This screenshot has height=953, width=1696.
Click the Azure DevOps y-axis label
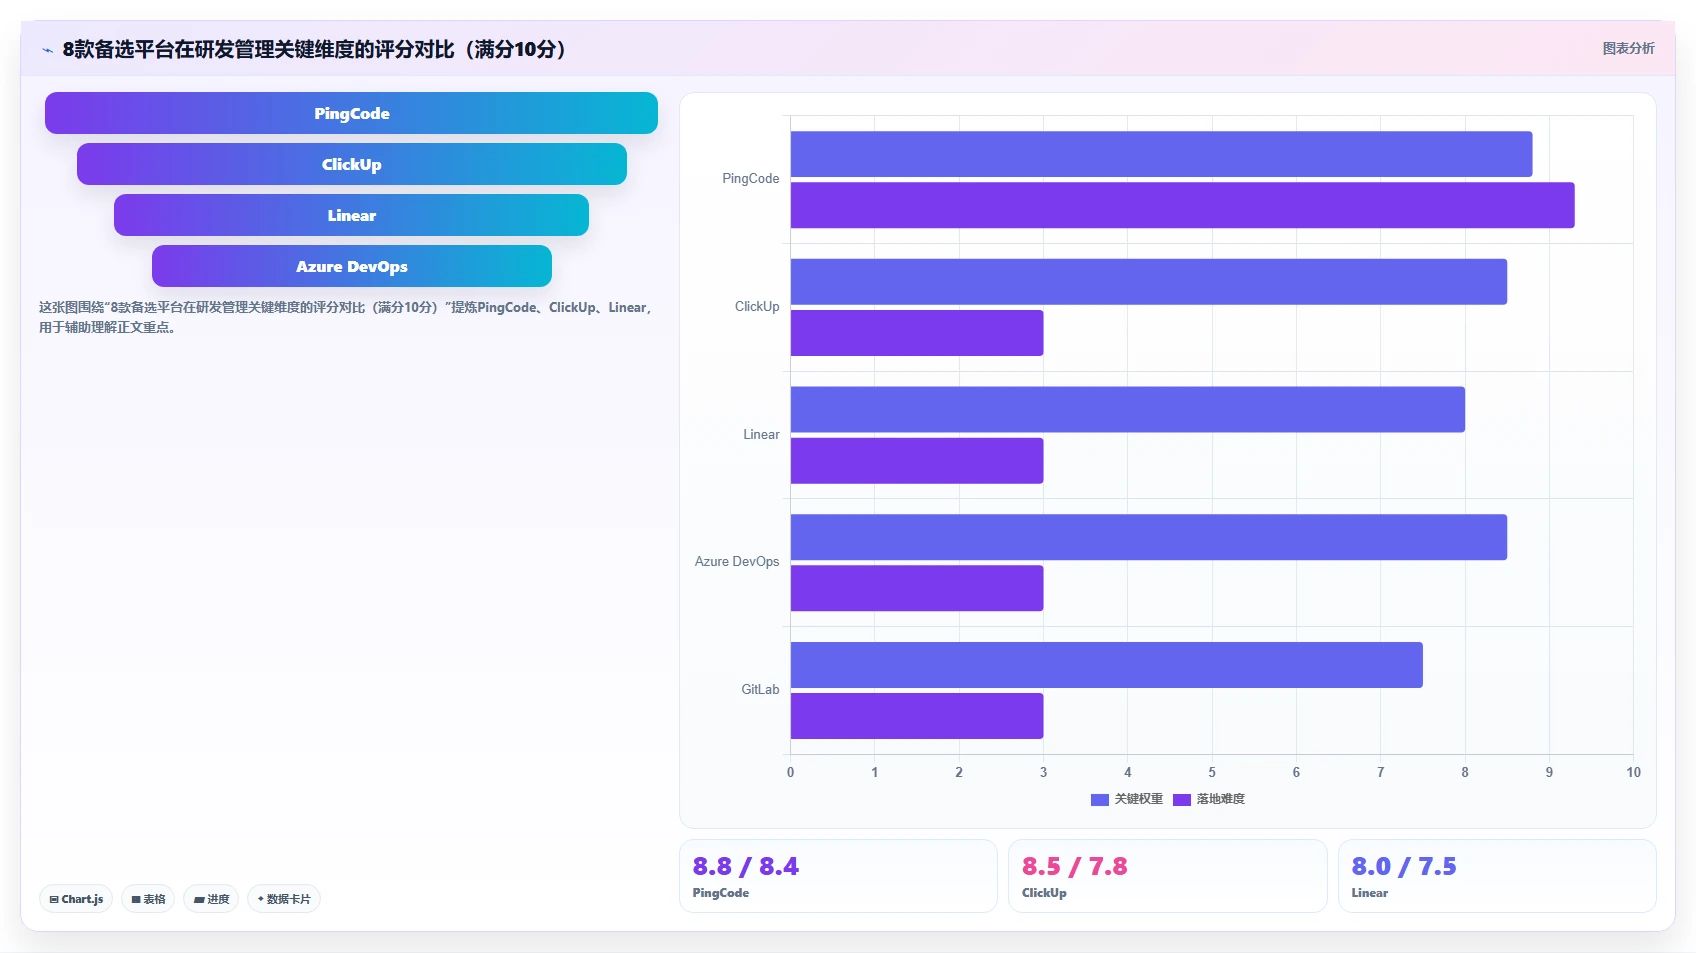click(x=737, y=562)
